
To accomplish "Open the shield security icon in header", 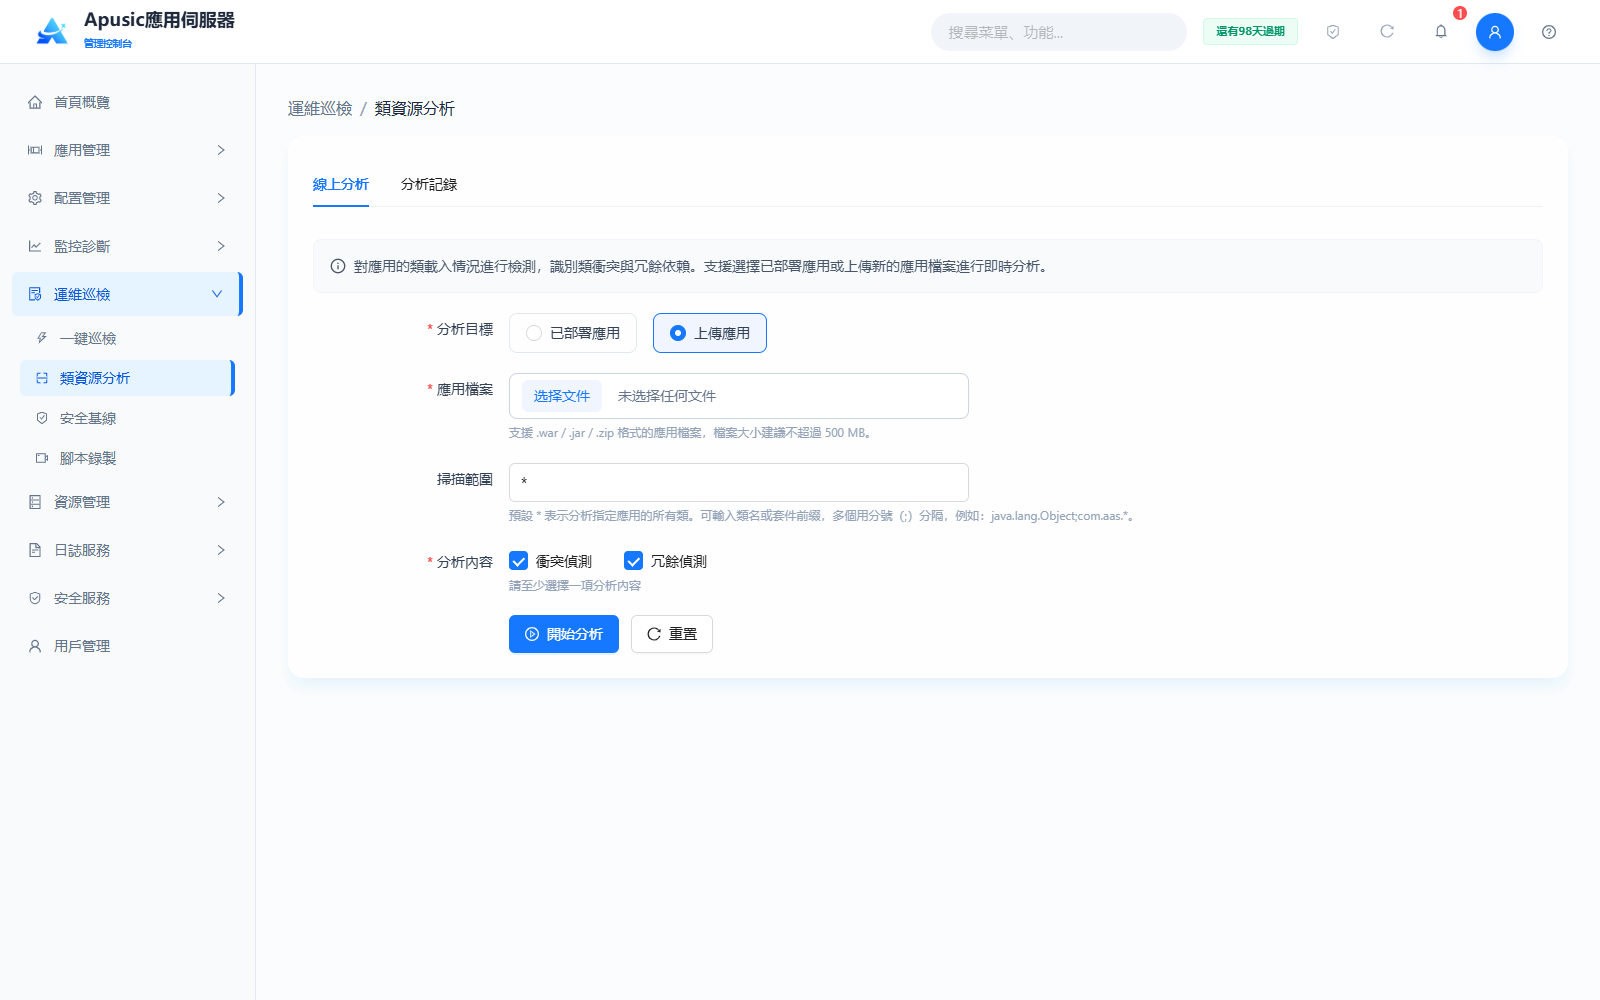I will 1333,32.
